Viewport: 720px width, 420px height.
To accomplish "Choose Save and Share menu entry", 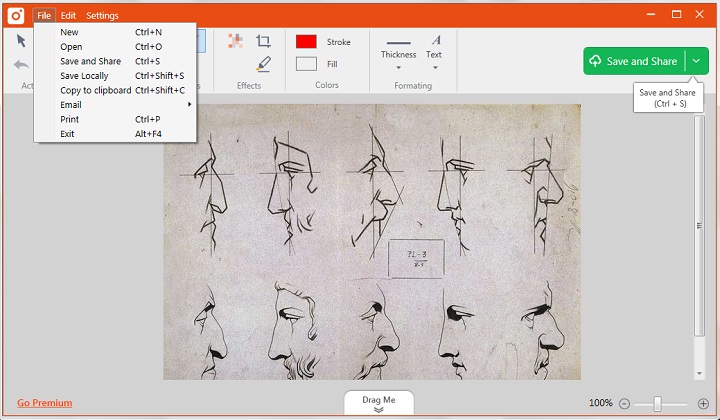I will 115,61.
